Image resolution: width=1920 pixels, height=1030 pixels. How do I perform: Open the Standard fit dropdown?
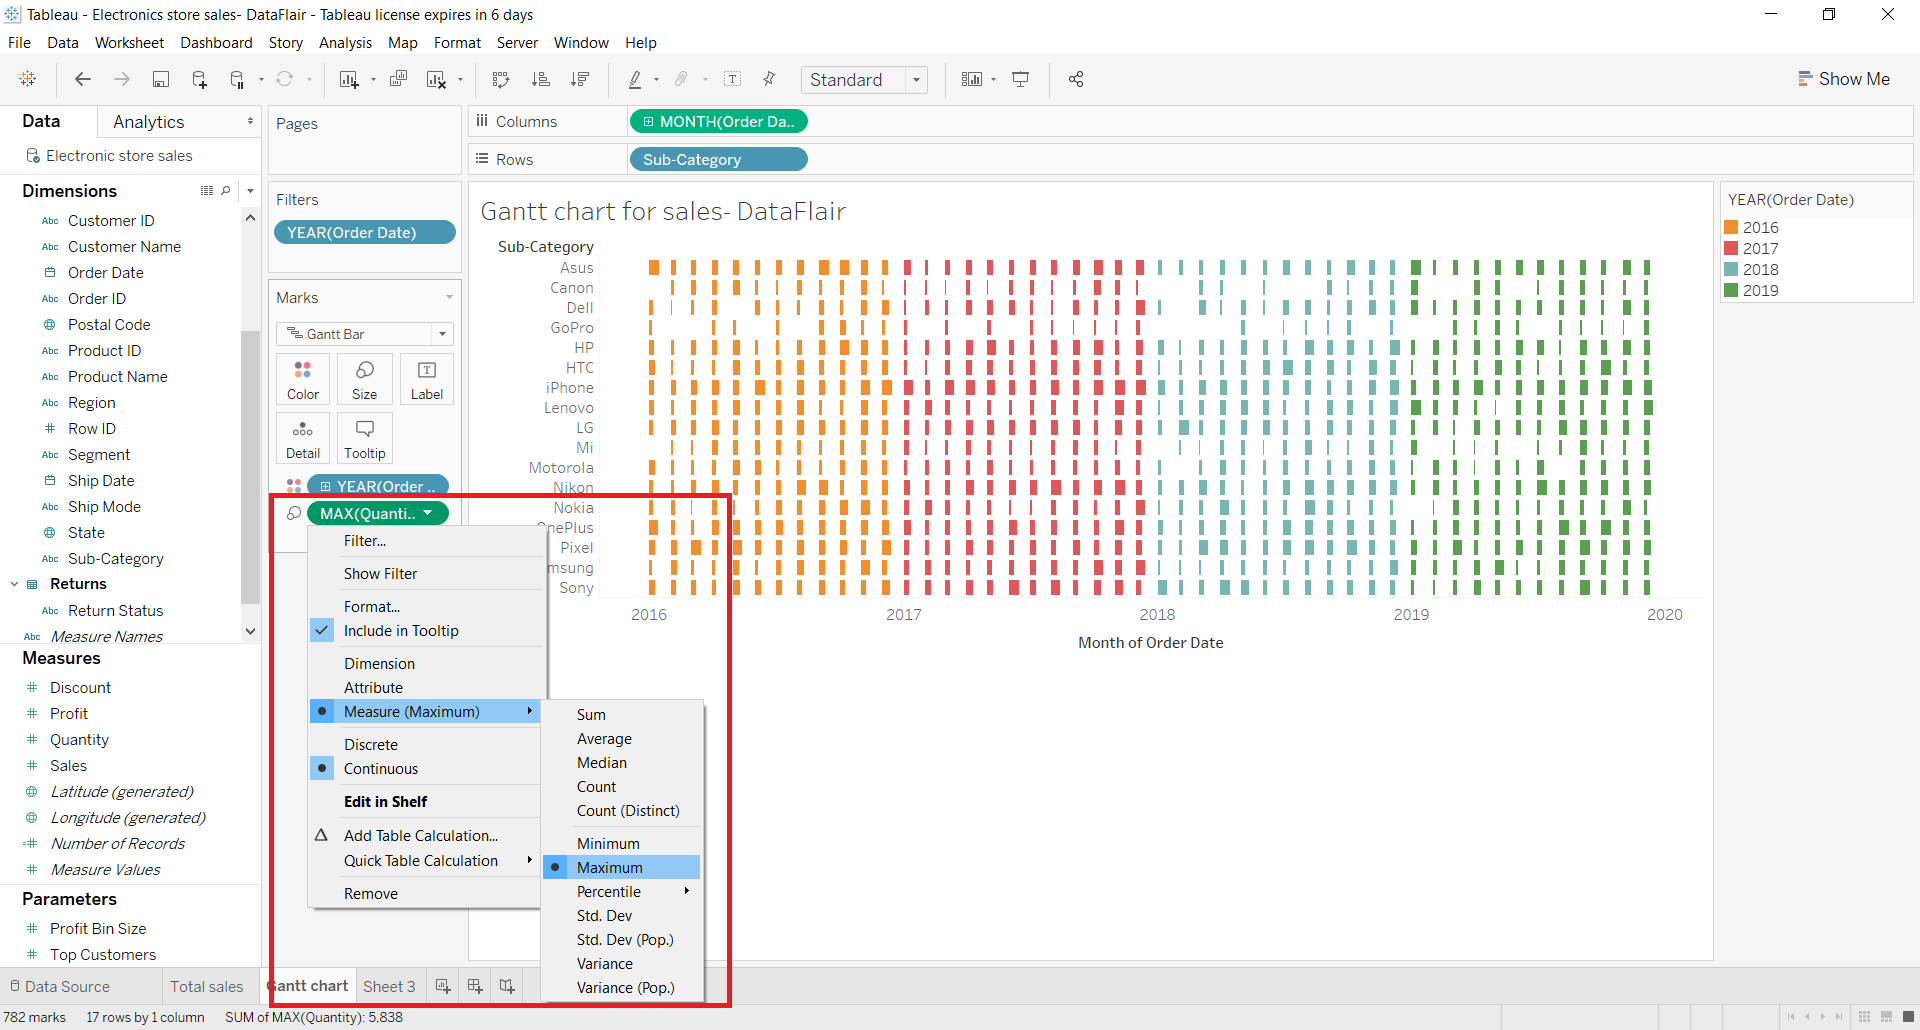(x=917, y=80)
